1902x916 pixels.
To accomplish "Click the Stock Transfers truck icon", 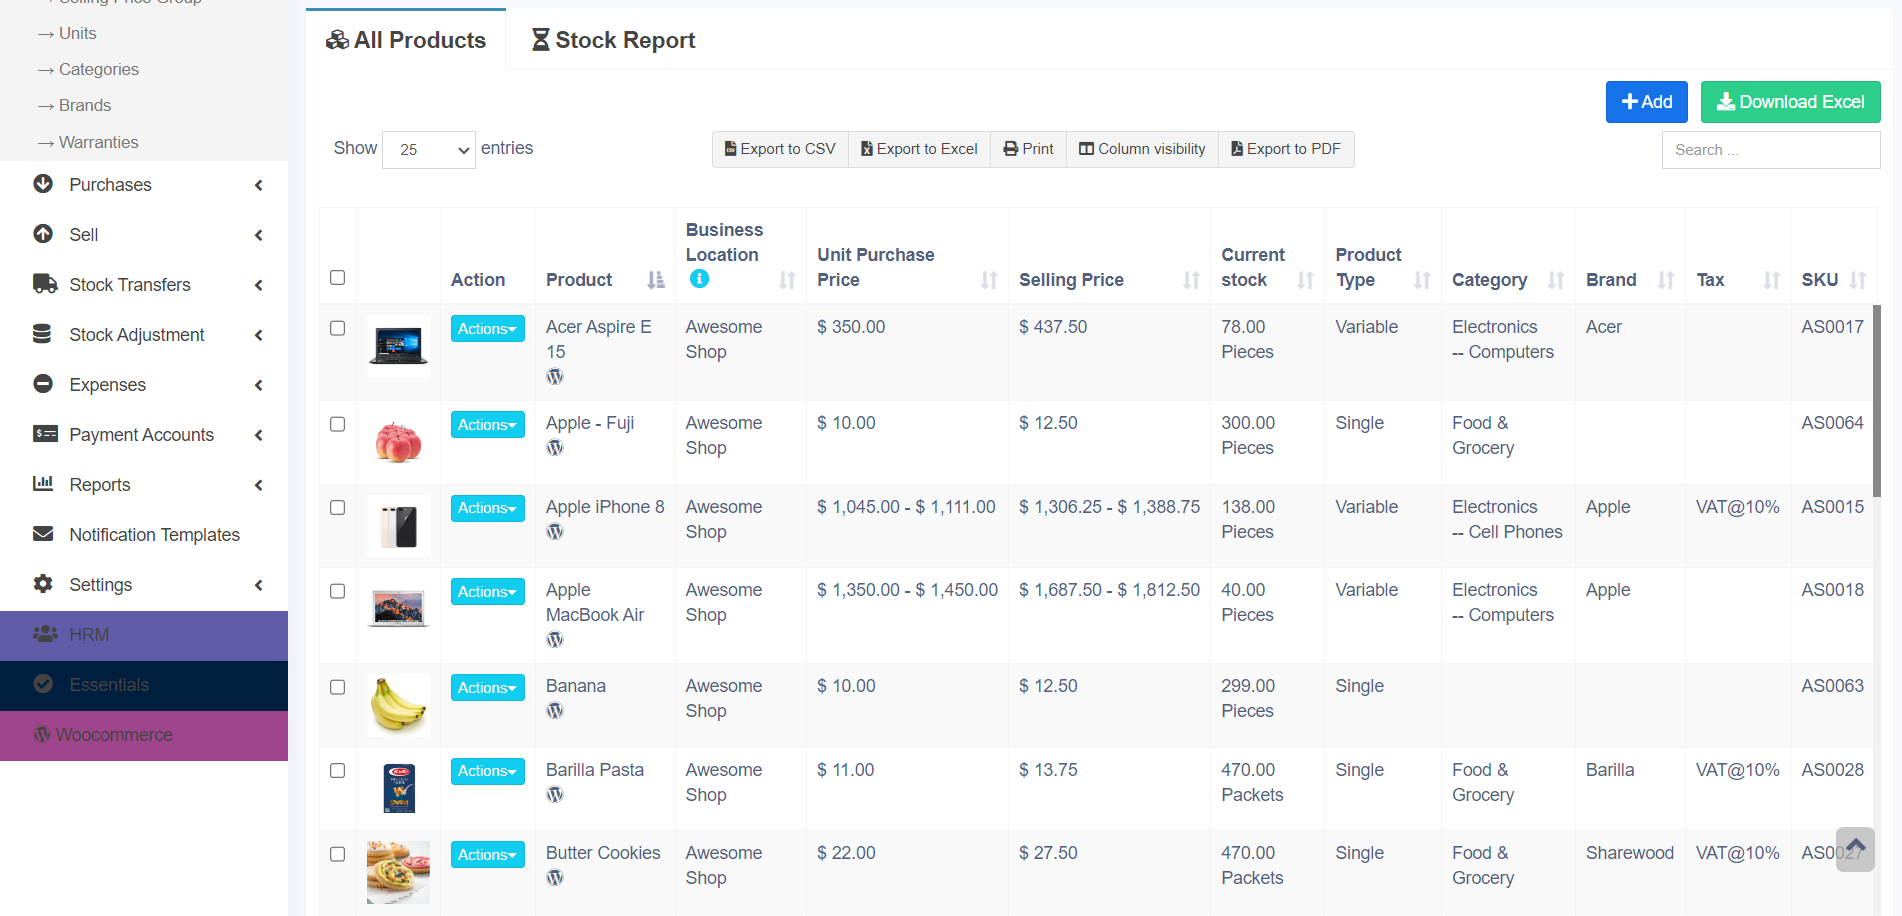I will click(45, 284).
